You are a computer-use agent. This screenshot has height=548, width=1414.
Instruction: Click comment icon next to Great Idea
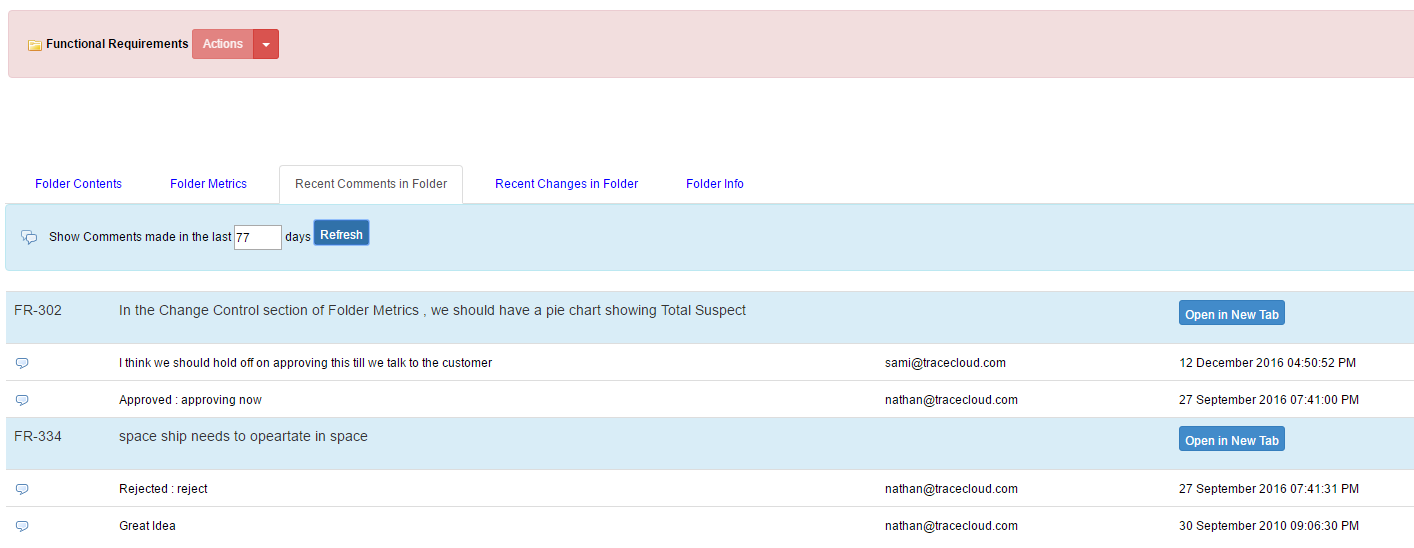tap(22, 526)
